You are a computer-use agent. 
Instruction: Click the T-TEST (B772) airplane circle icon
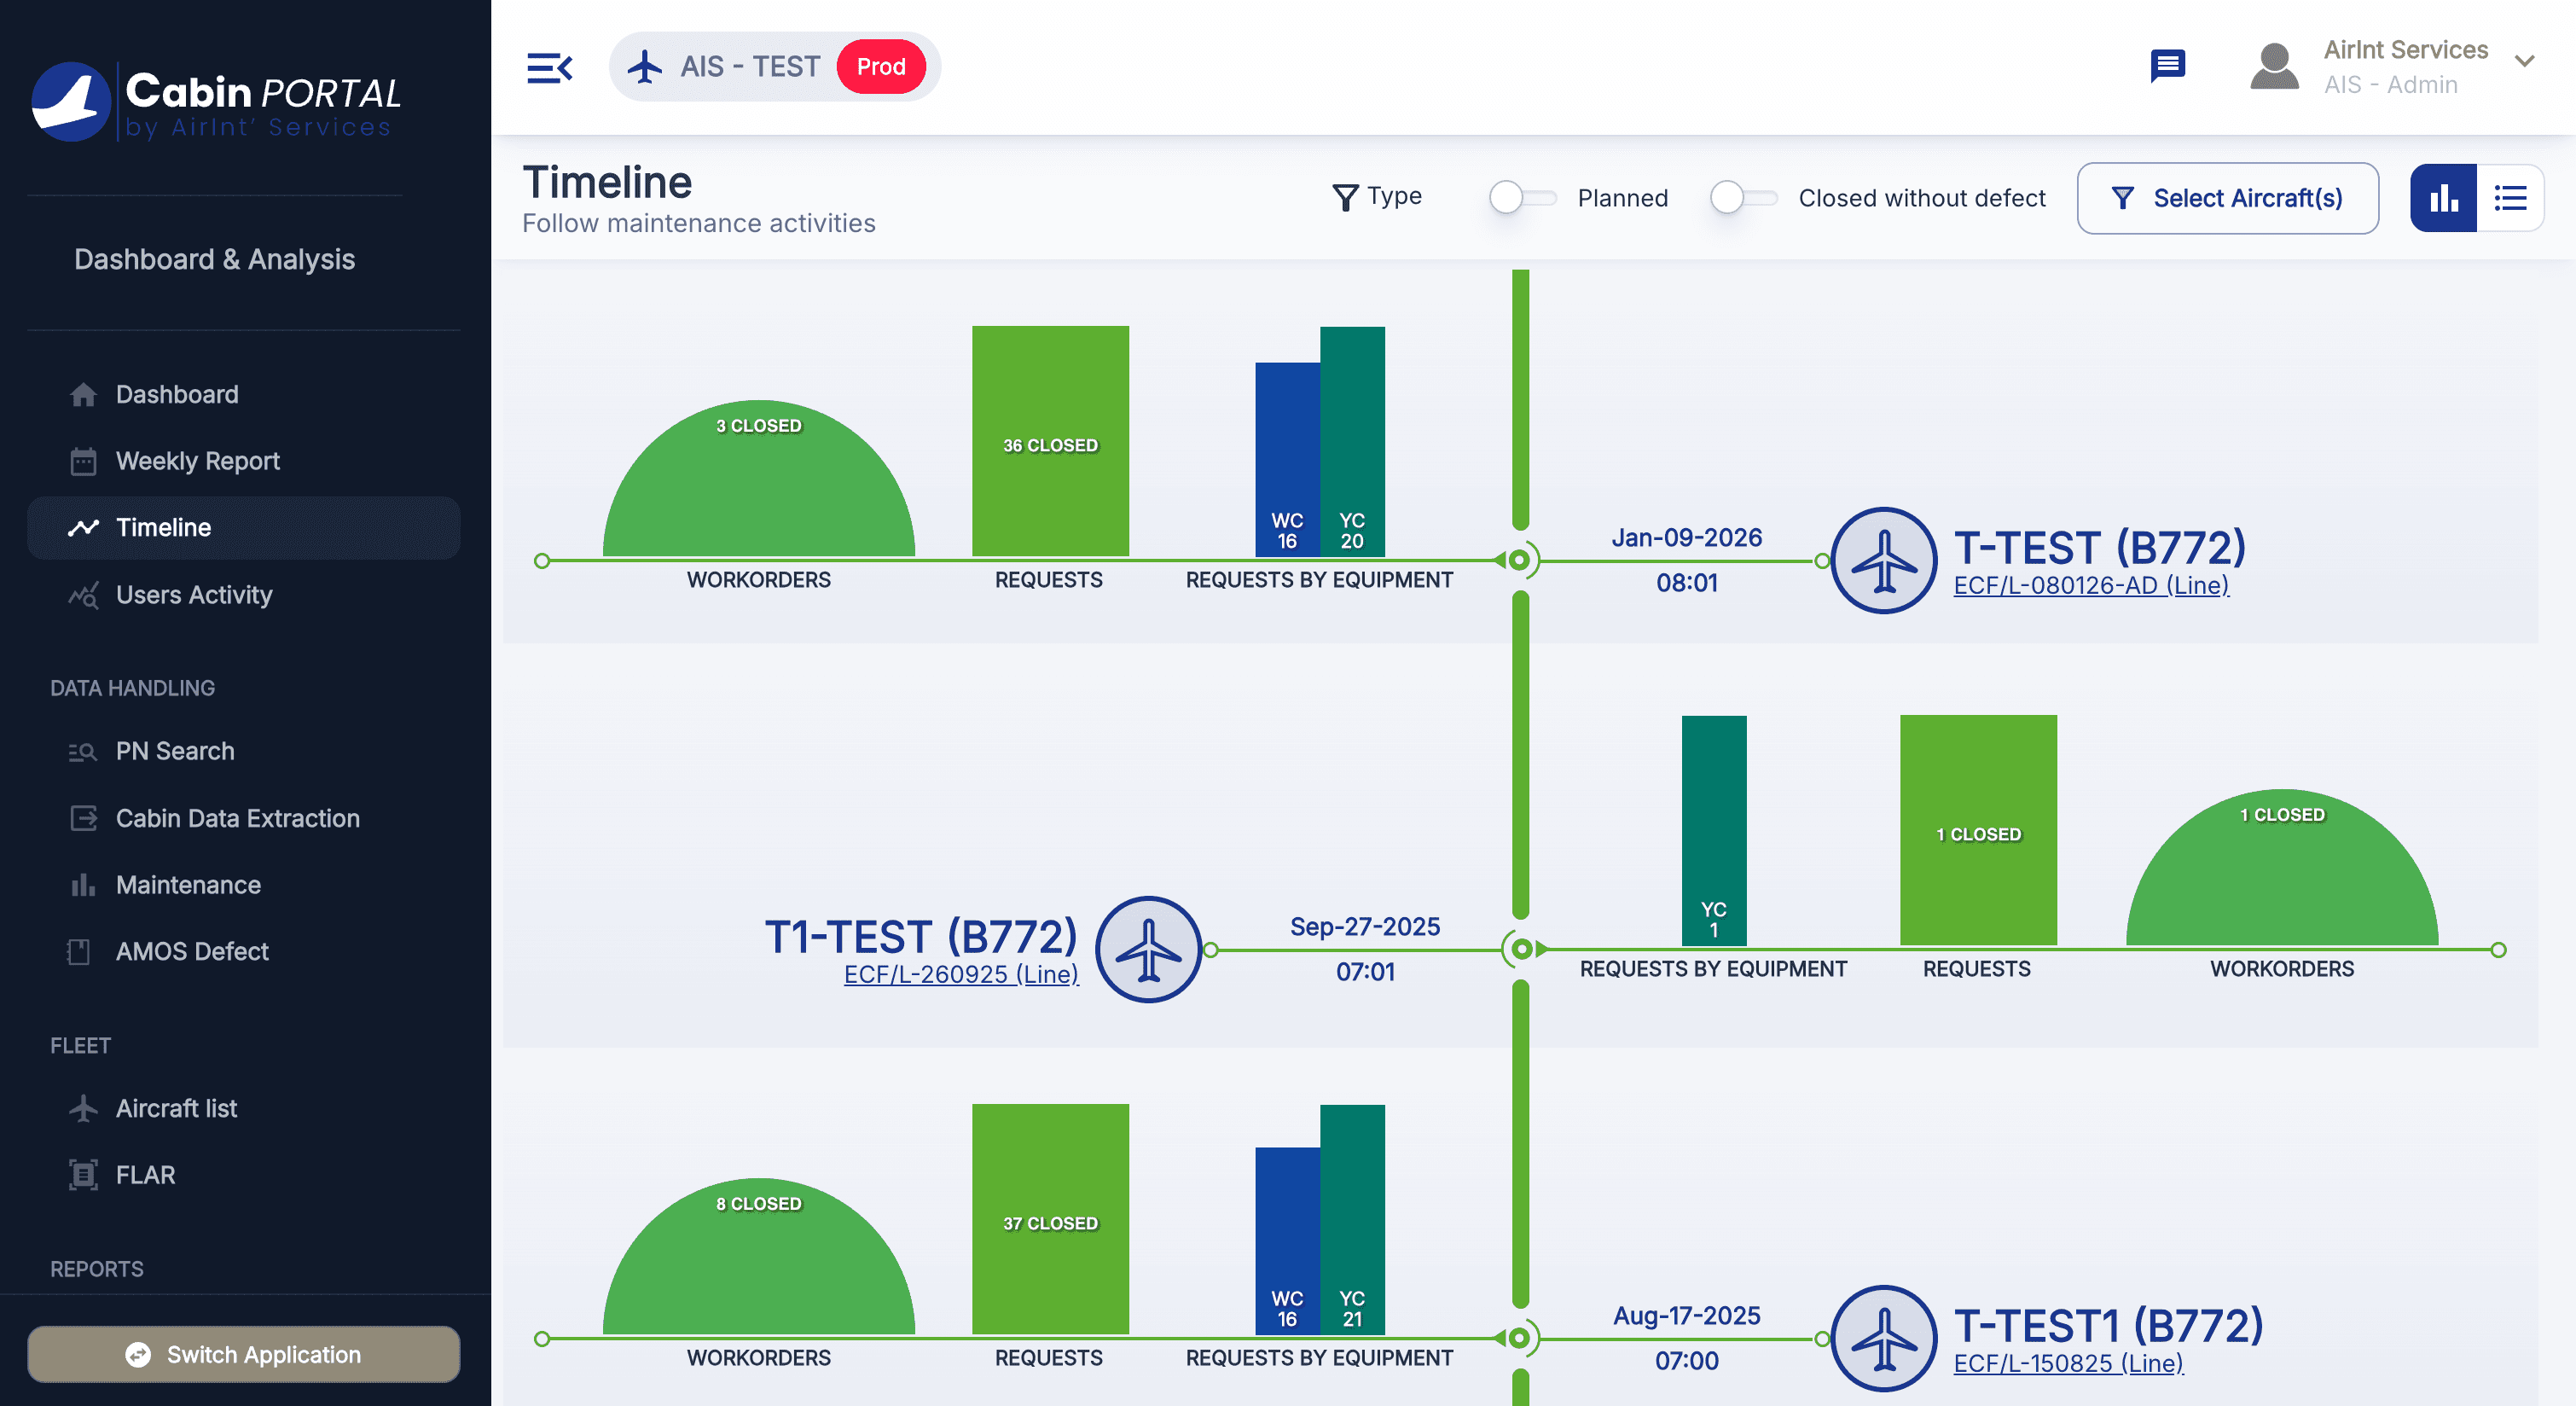point(1884,560)
